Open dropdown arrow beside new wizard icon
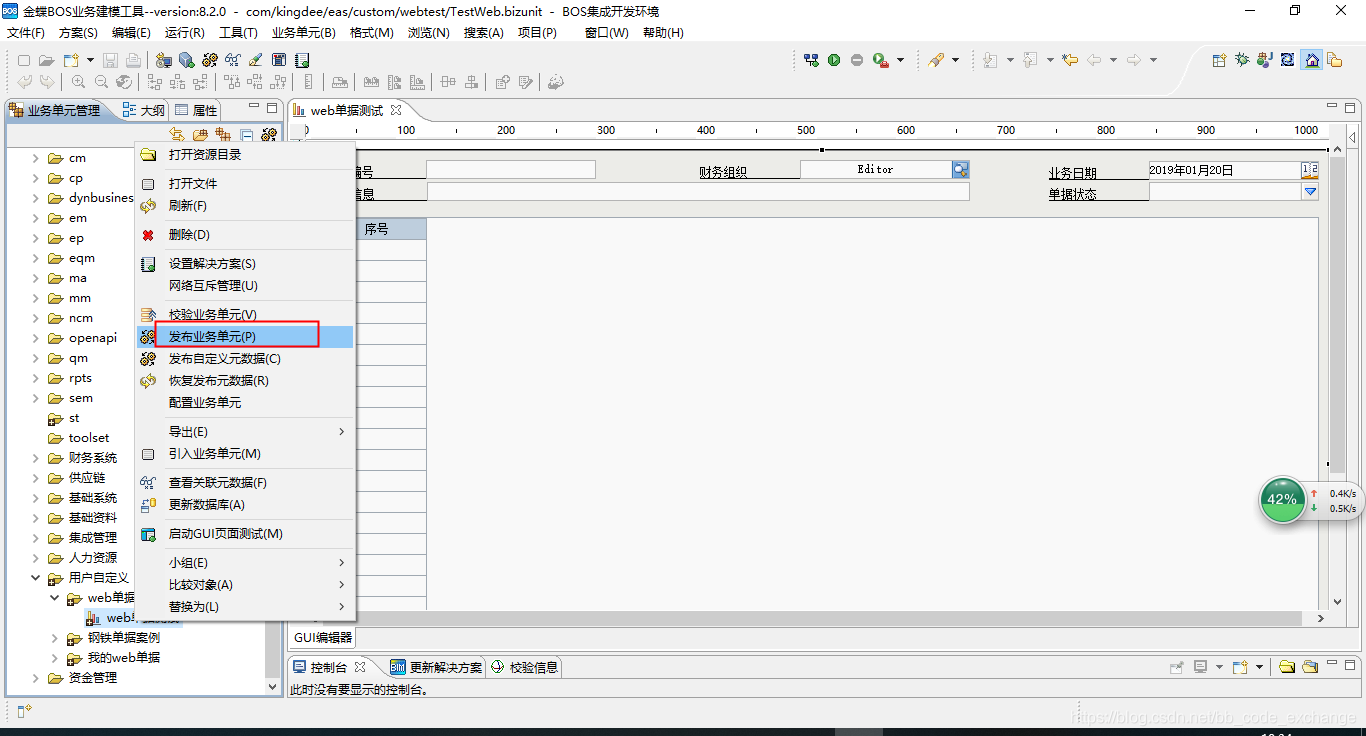Image resolution: width=1366 pixels, height=736 pixels. pyautogui.click(x=91, y=60)
